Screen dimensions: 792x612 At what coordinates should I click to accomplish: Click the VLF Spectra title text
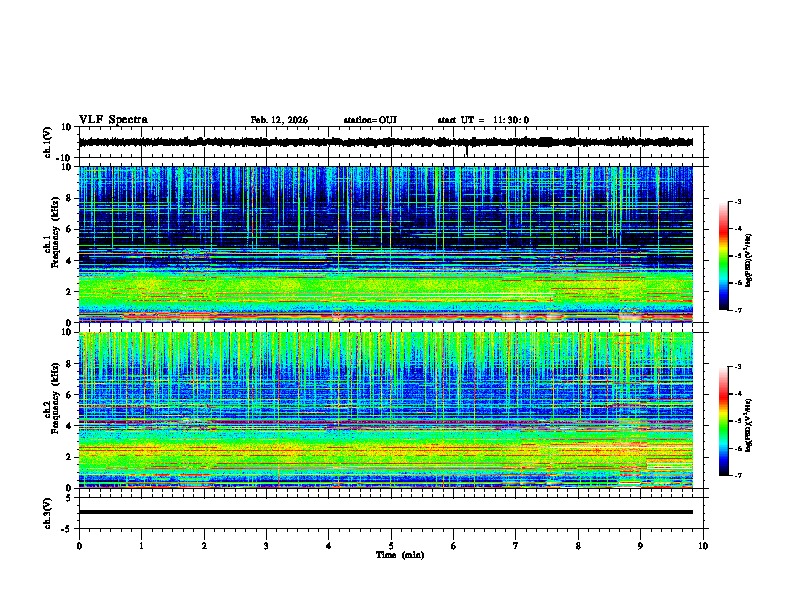coord(113,120)
